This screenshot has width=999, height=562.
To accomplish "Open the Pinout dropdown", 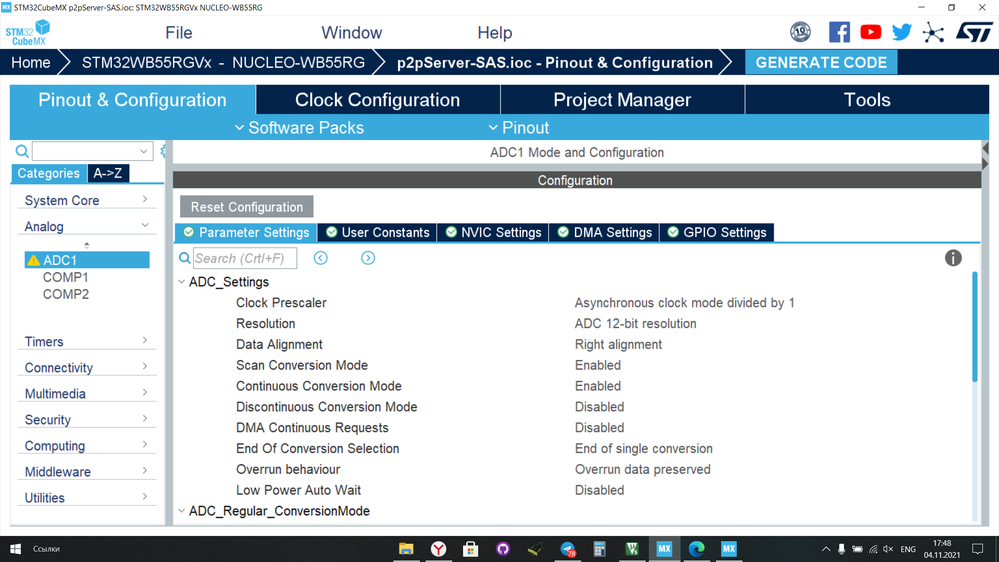I will tap(519, 127).
